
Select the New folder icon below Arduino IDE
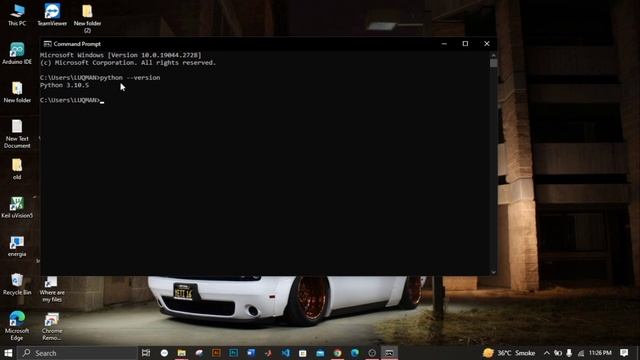coord(17,92)
